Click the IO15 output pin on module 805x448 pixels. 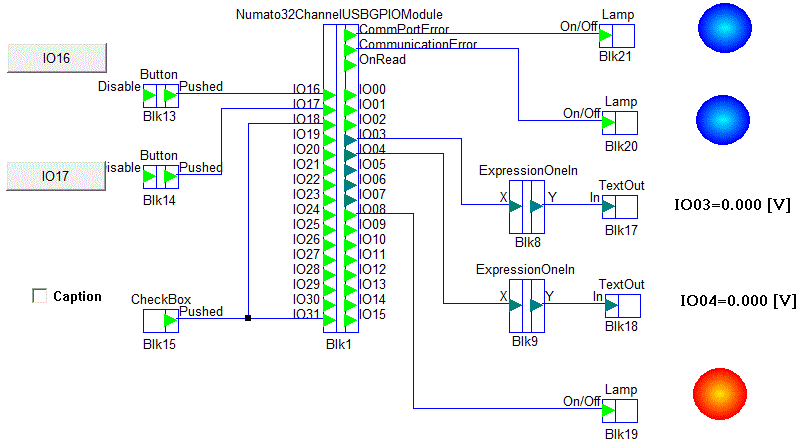[350, 321]
